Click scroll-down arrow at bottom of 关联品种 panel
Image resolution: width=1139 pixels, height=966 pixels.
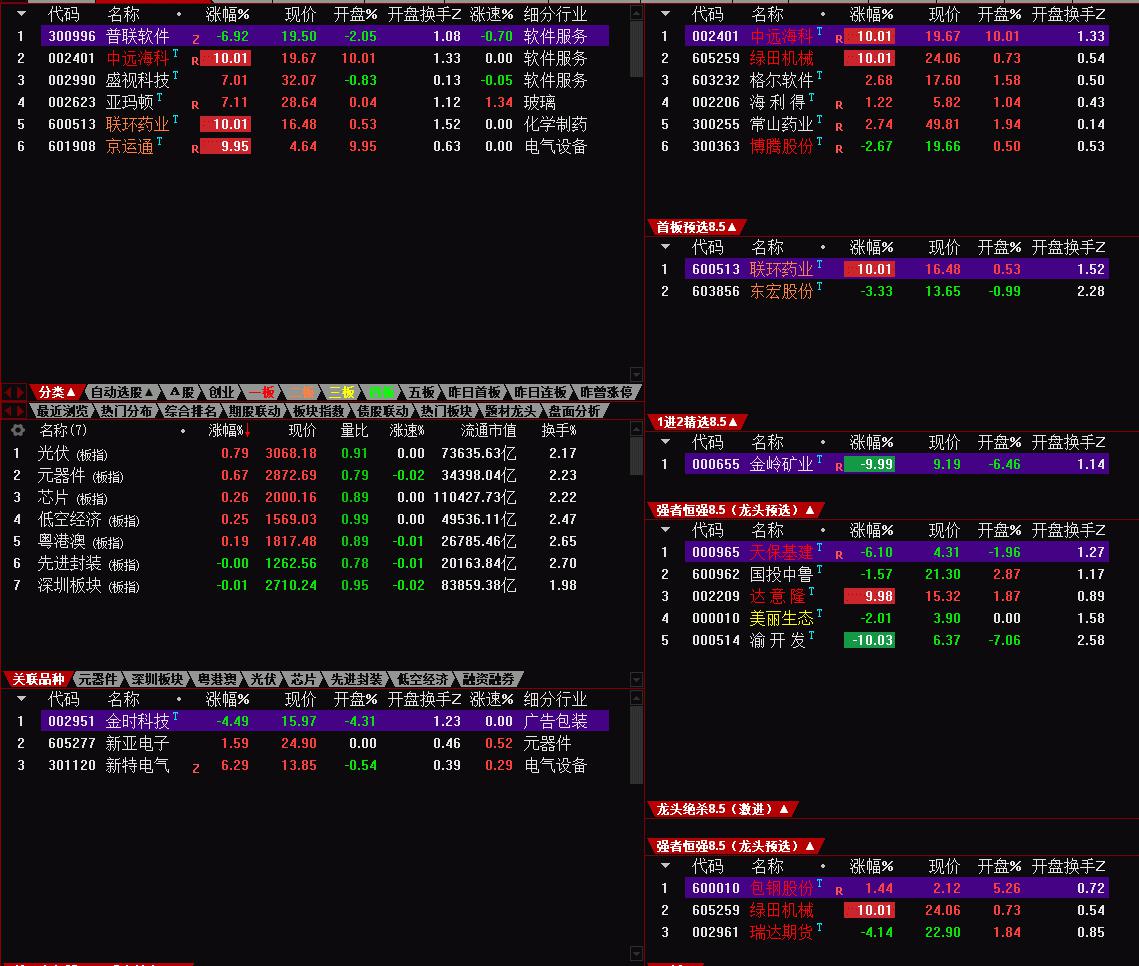point(636,954)
